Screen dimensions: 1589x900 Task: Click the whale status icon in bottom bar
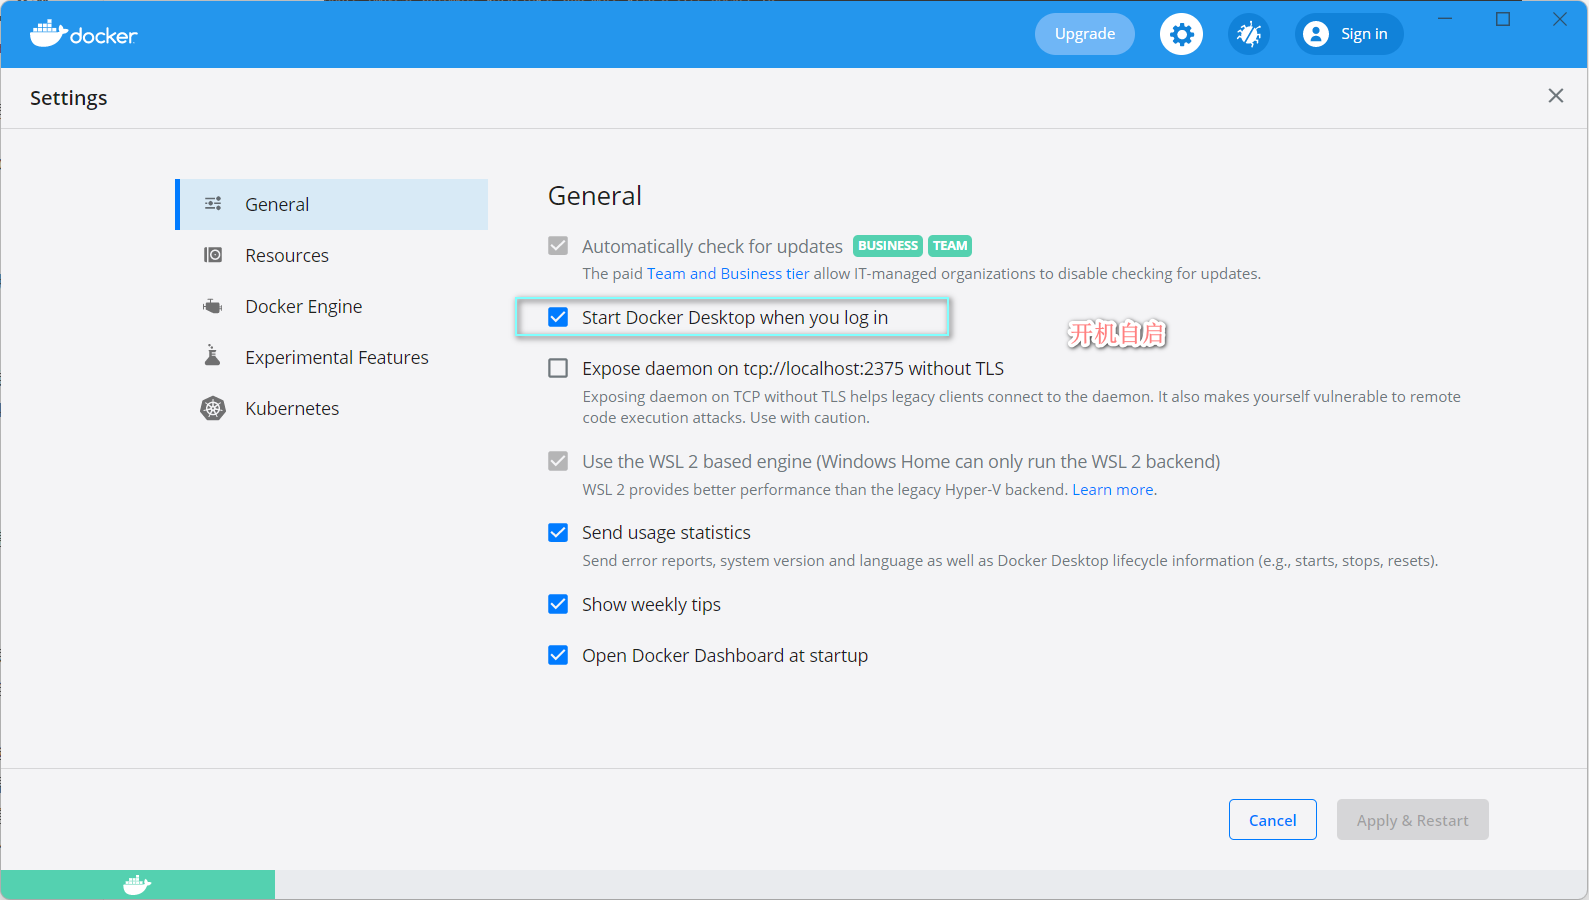tap(137, 885)
